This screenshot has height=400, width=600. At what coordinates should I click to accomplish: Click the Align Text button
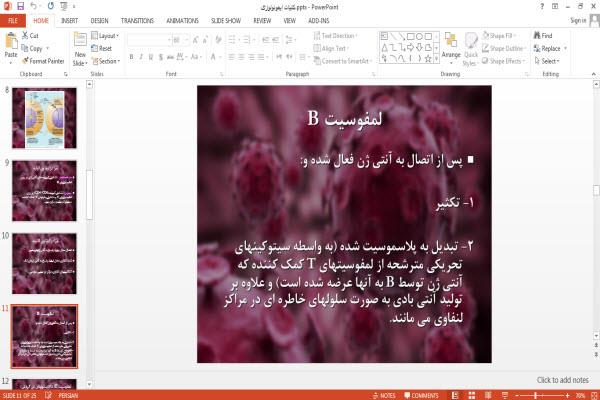[x=331, y=48]
